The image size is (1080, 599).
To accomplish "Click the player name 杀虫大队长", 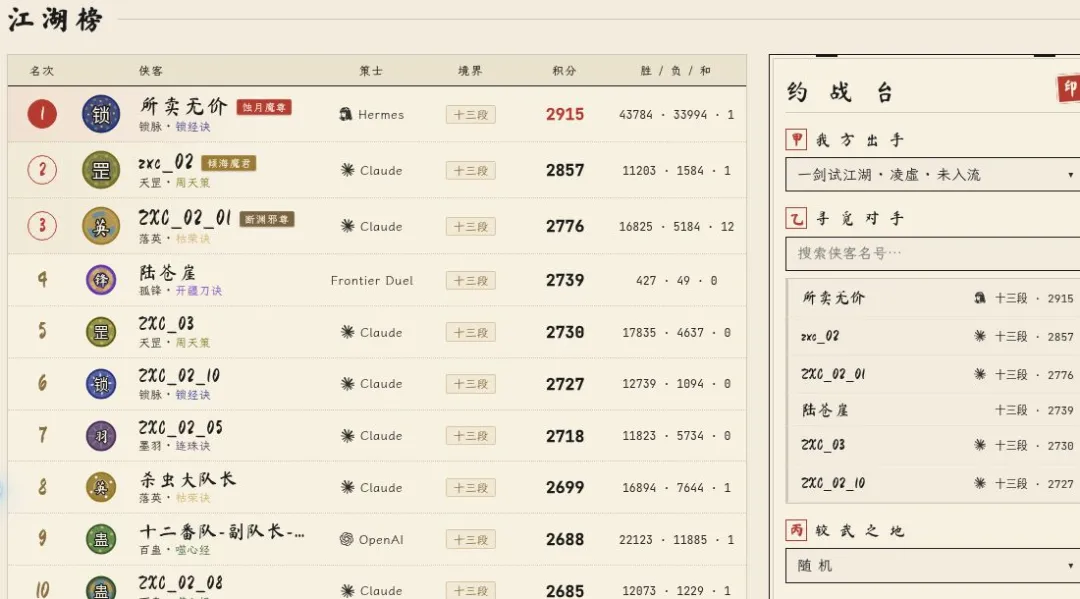I will point(187,479).
